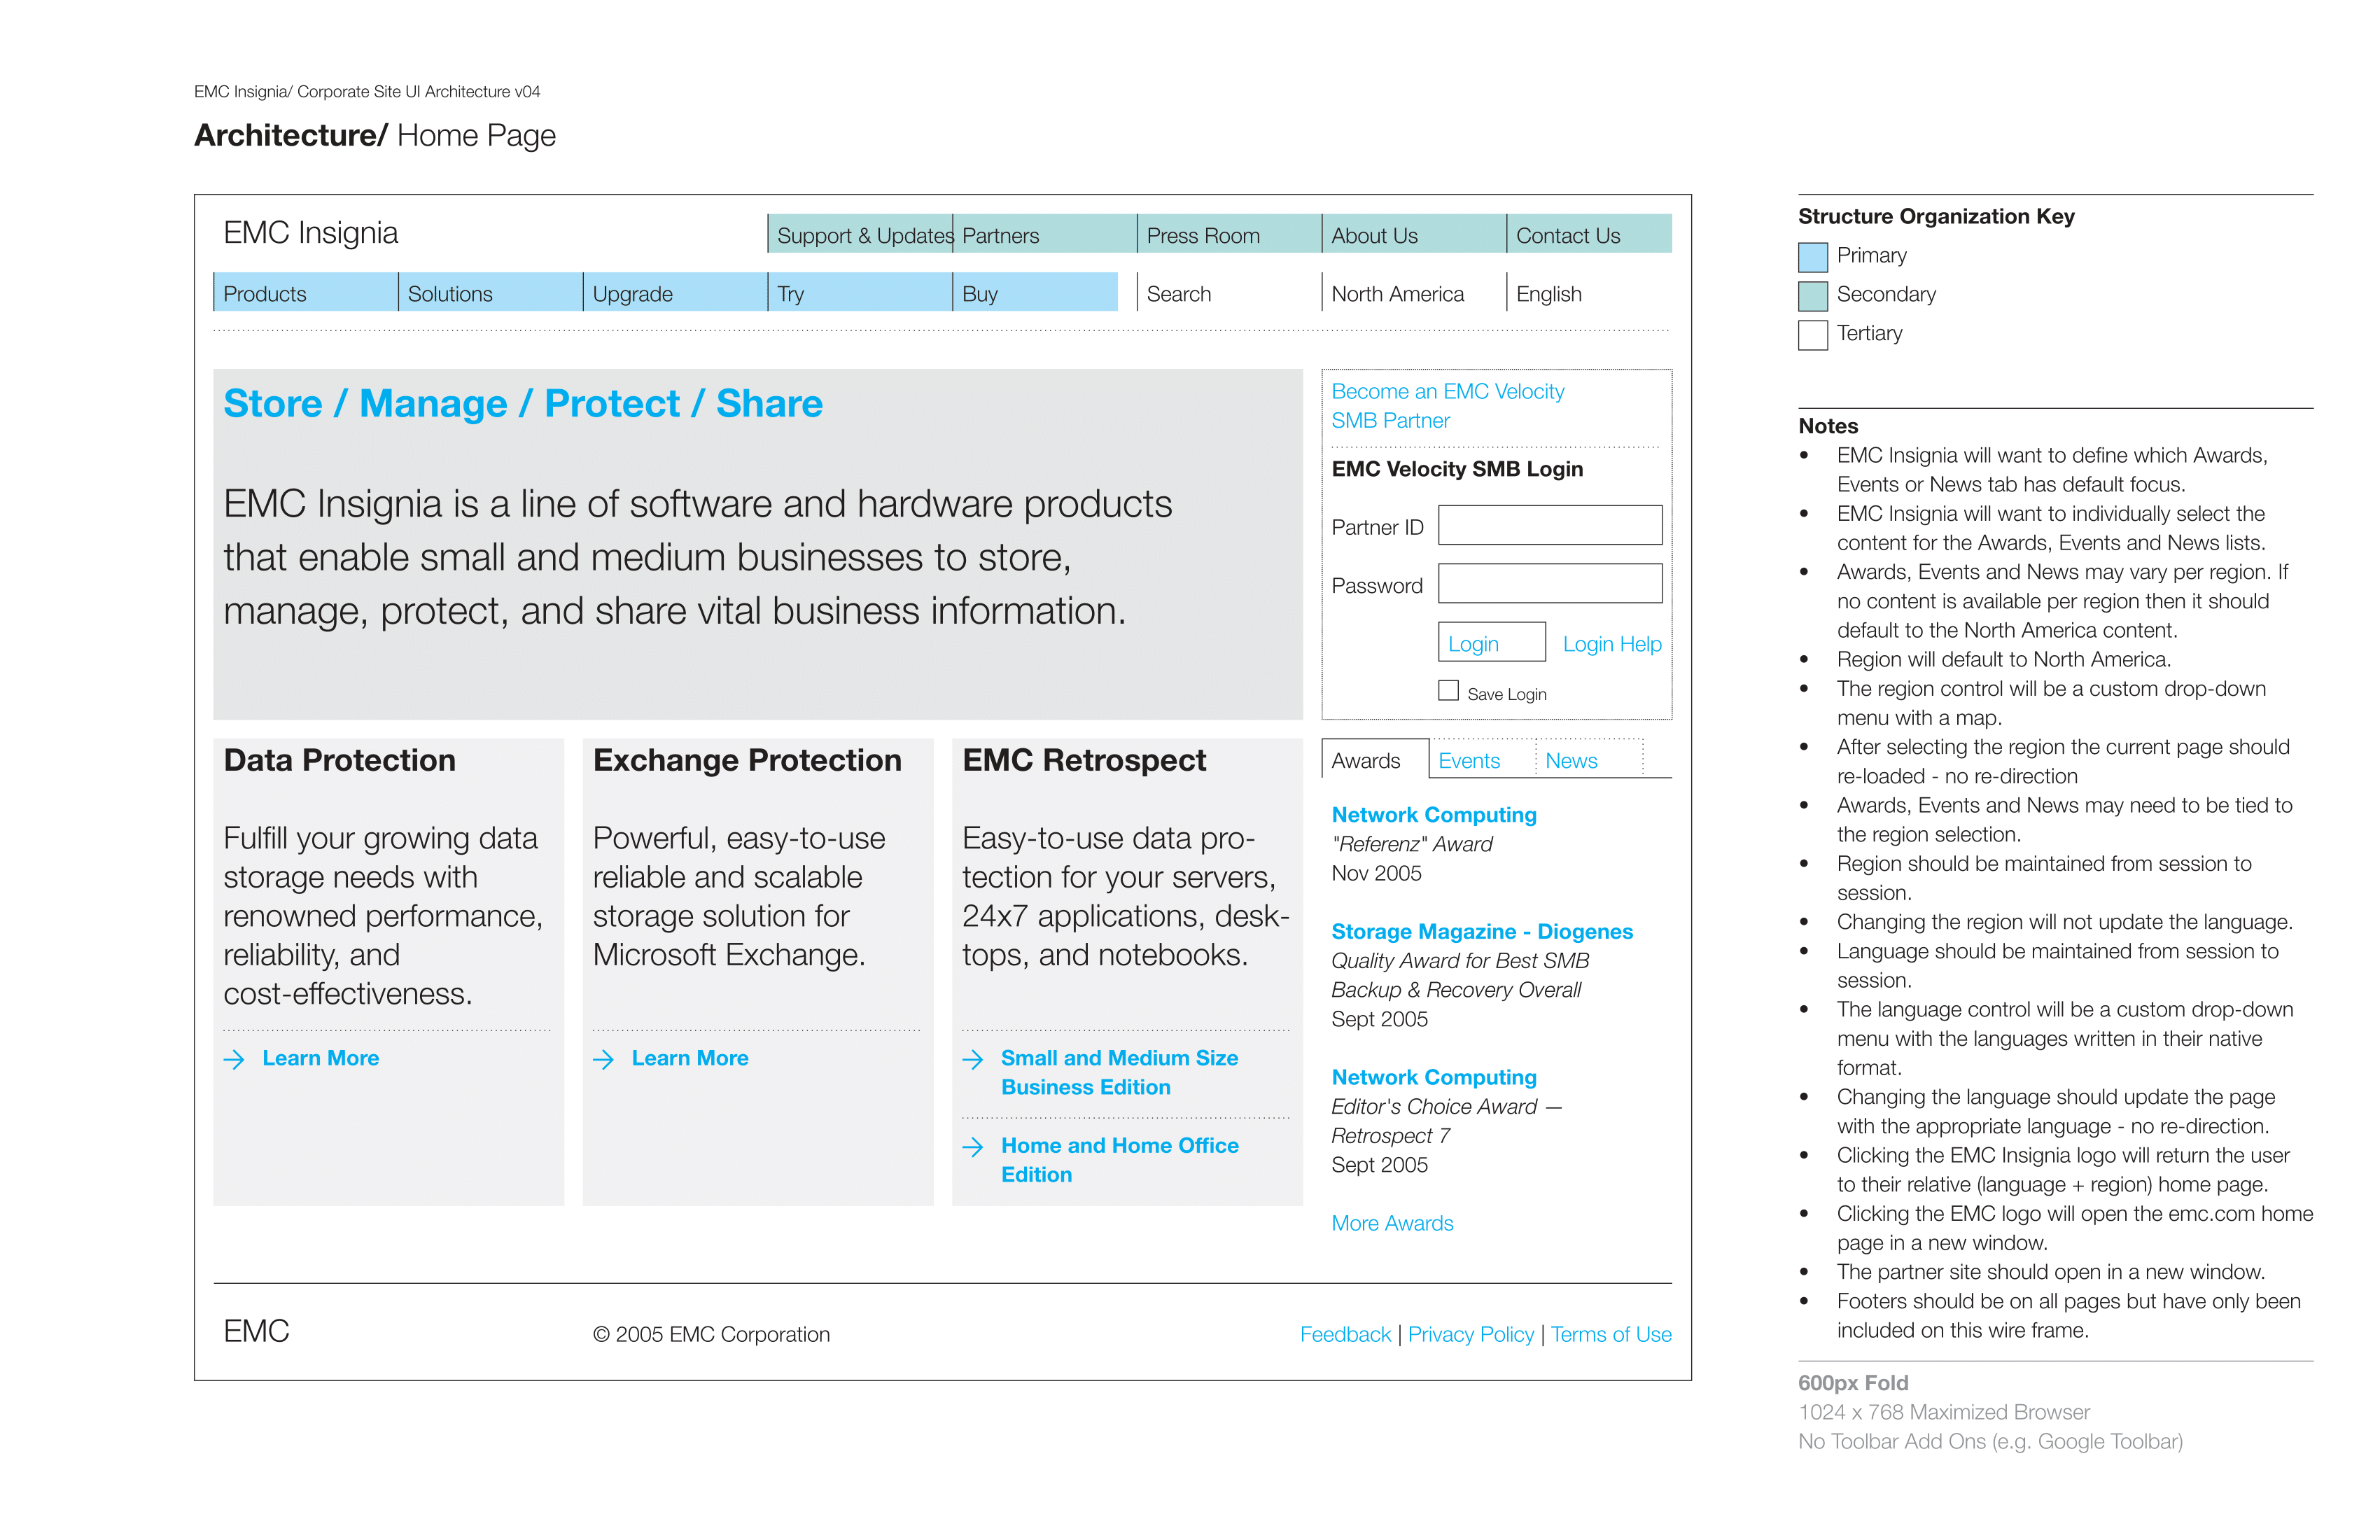Select Upgrade in primary navigation
Viewport: 2380px width, 1540px height.
tap(675, 292)
